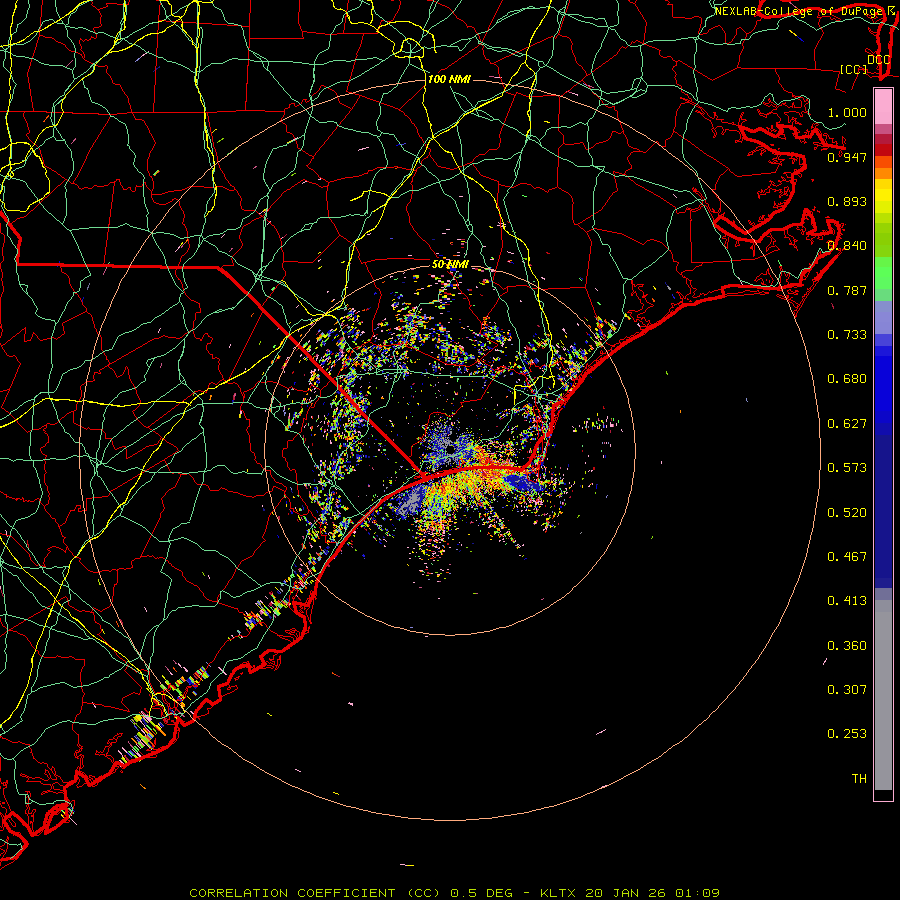Click the TH label at legend bottom
The image size is (900, 900).
(x=859, y=779)
